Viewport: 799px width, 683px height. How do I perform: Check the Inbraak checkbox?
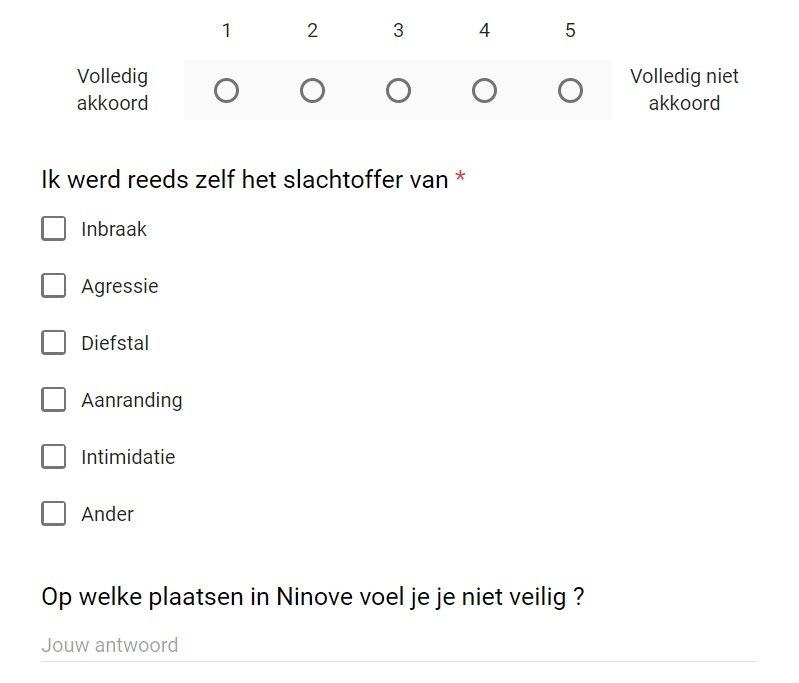53,229
